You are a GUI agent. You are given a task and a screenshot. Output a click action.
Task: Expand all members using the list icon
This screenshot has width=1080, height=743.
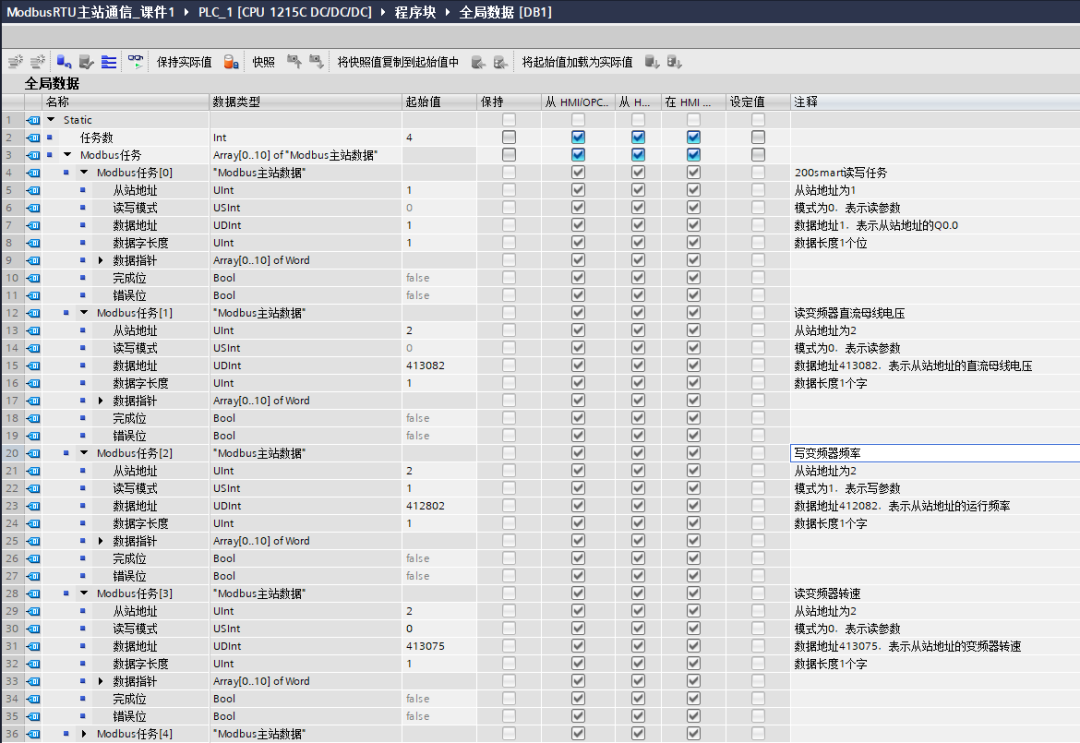[107, 61]
